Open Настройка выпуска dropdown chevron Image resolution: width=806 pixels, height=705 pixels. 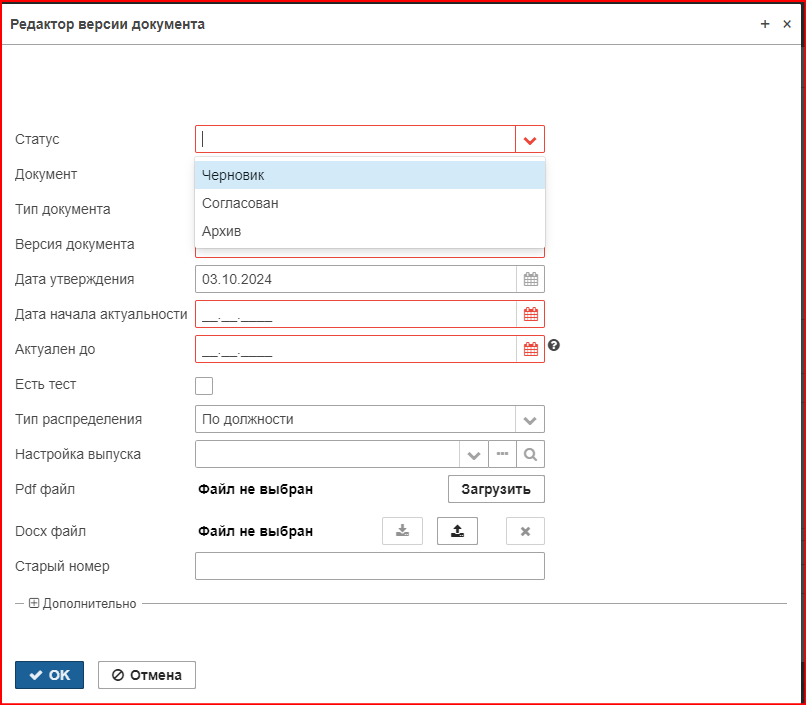(x=473, y=454)
